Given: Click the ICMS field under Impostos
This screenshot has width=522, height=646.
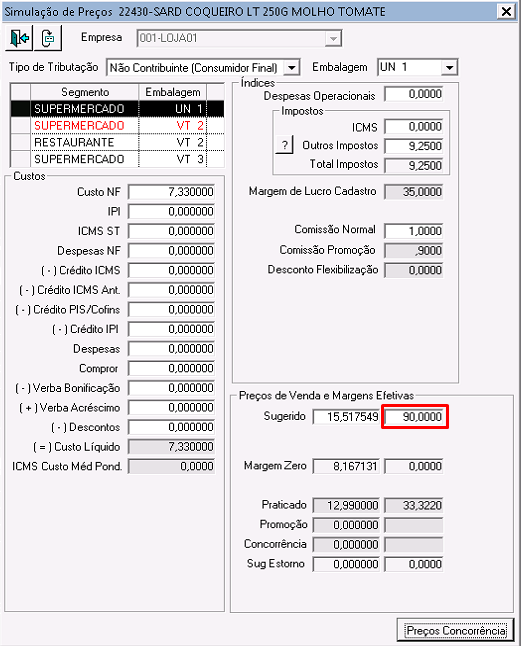Looking at the screenshot, I should 414,127.
